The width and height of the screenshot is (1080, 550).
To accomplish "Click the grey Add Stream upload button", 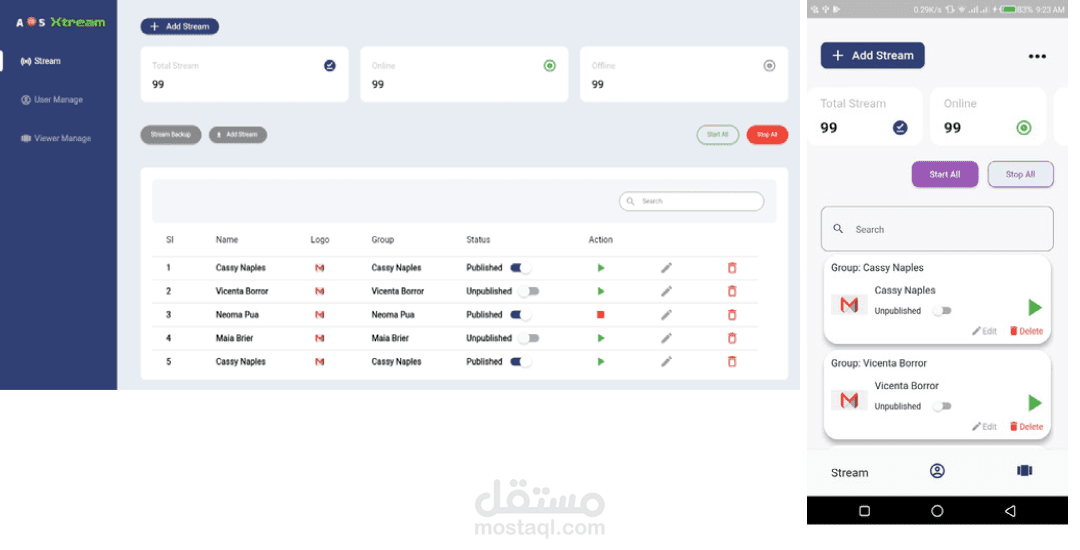I will 238,135.
